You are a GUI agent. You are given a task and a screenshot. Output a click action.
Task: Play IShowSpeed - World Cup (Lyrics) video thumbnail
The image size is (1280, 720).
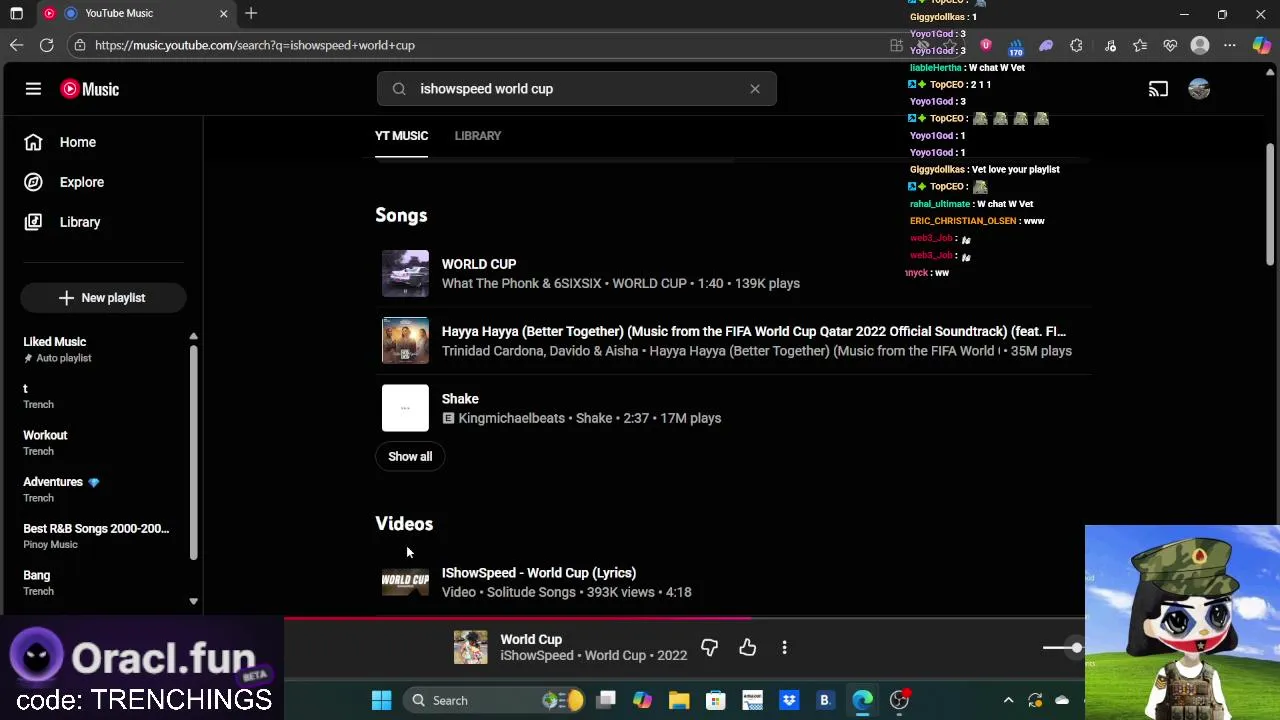[x=405, y=582]
